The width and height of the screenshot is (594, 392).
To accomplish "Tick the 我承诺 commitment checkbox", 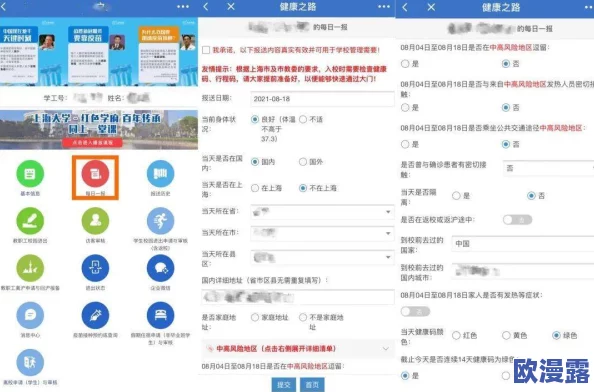I will [x=206, y=50].
